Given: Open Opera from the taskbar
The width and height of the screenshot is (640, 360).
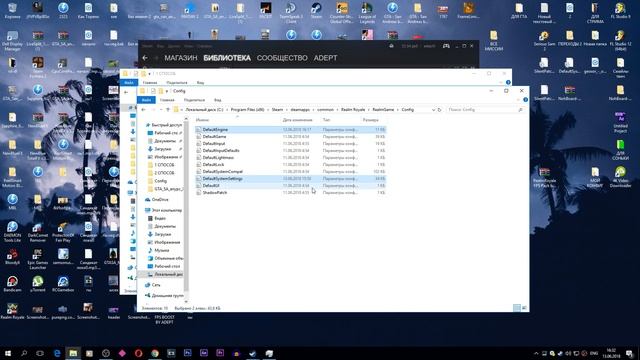Looking at the screenshot, I should pos(138,353).
